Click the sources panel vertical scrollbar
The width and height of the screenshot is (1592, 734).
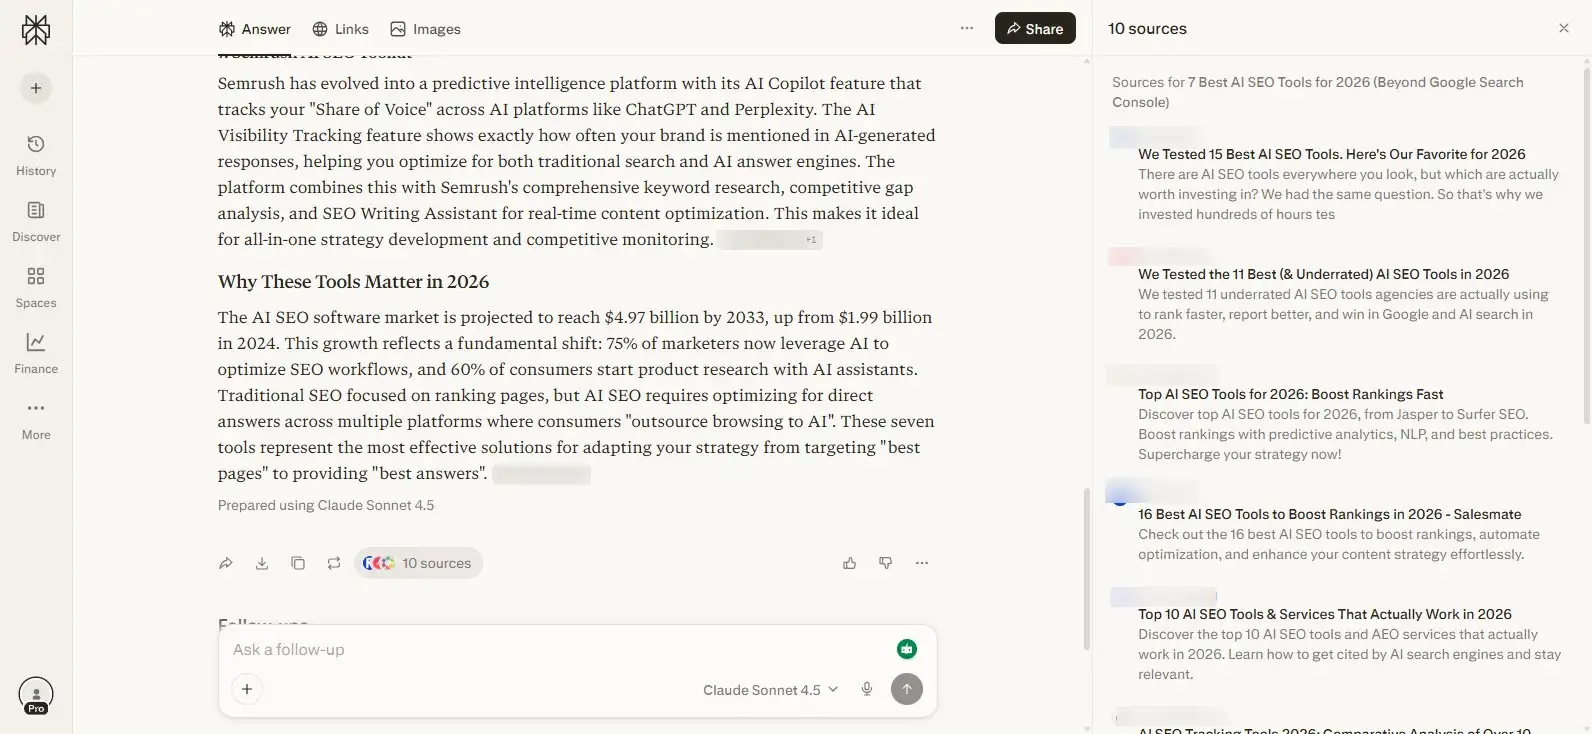(x=1587, y=245)
